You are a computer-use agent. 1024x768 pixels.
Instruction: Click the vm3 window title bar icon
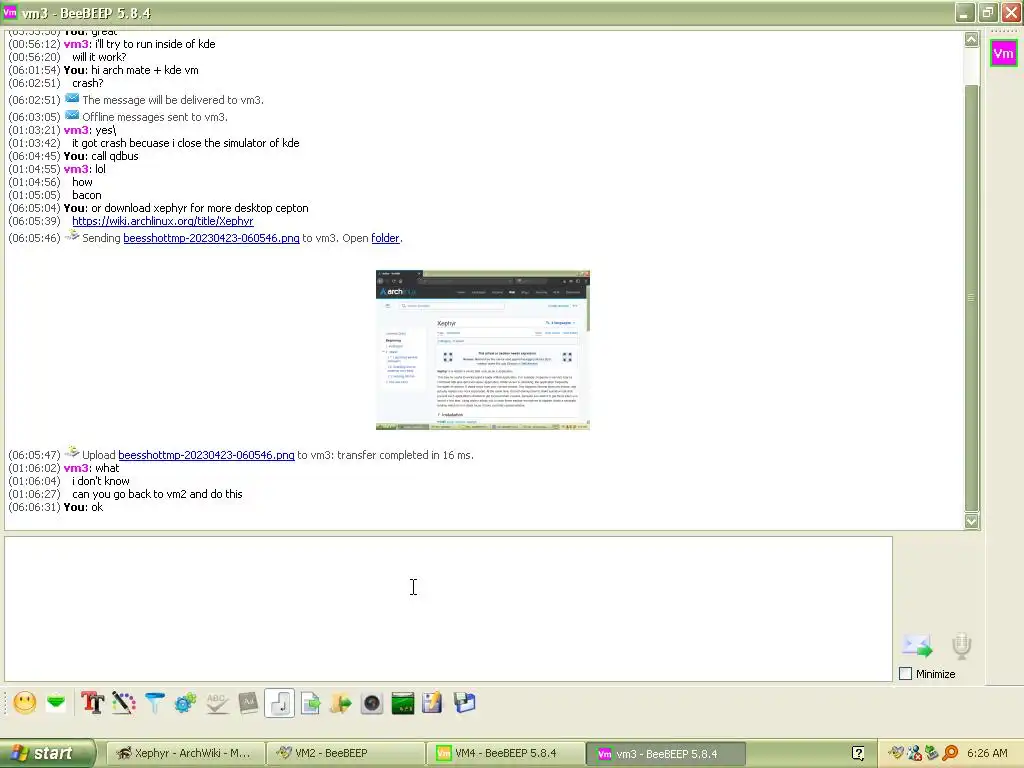click(10, 12)
